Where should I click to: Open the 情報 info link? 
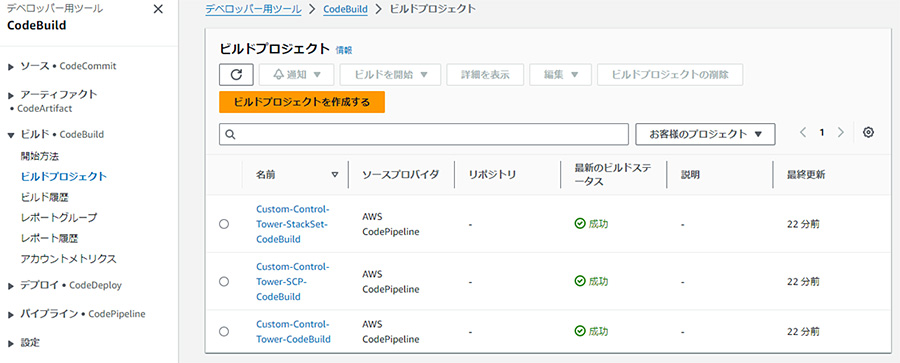[344, 51]
